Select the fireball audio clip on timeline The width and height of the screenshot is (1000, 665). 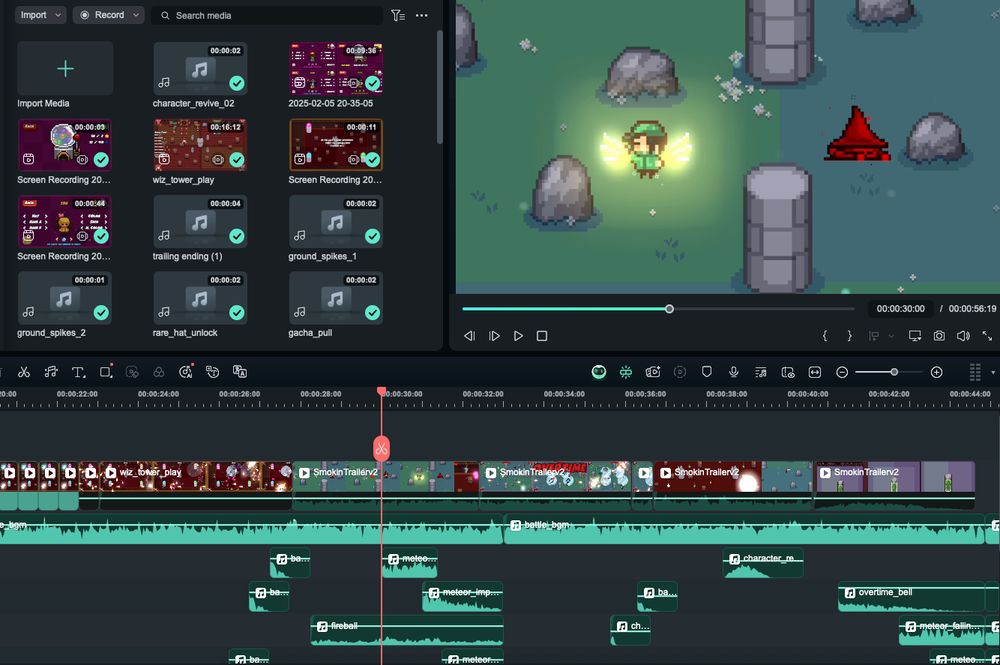[x=406, y=630]
